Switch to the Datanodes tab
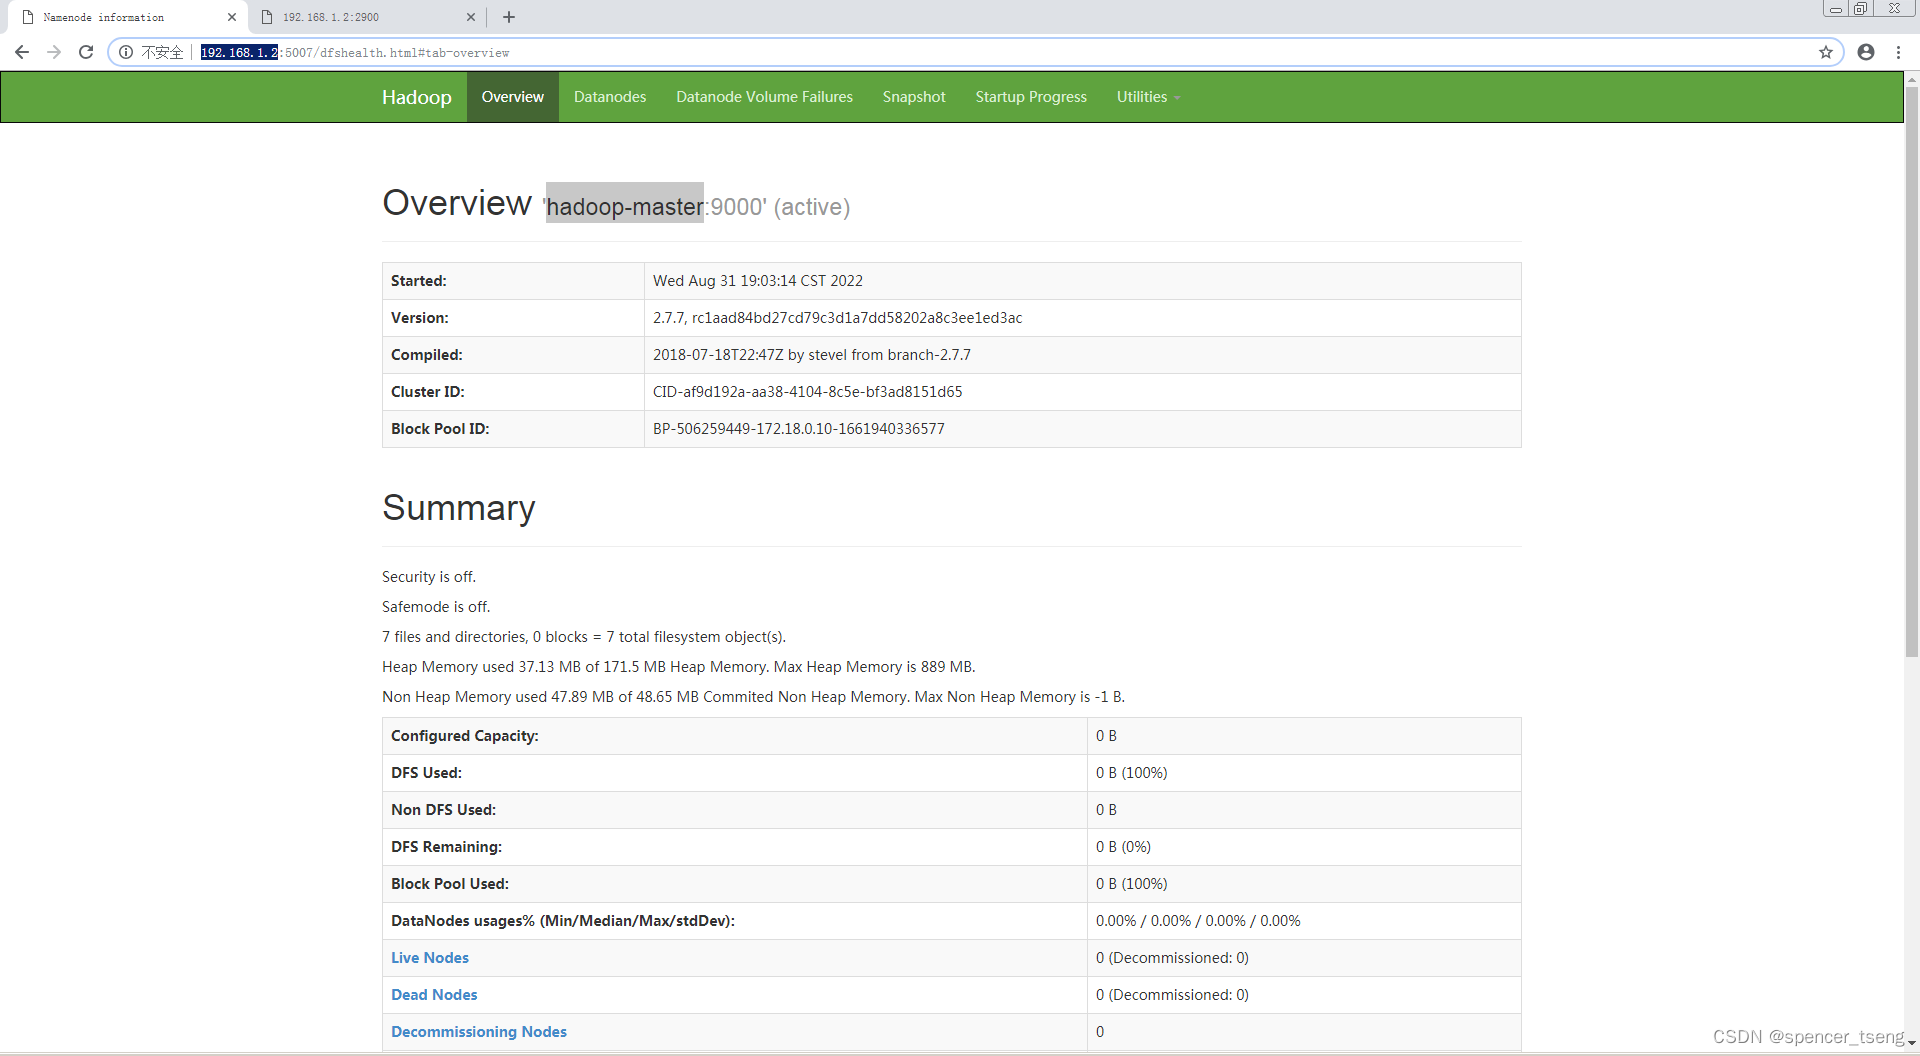This screenshot has width=1920, height=1056. pyautogui.click(x=609, y=96)
